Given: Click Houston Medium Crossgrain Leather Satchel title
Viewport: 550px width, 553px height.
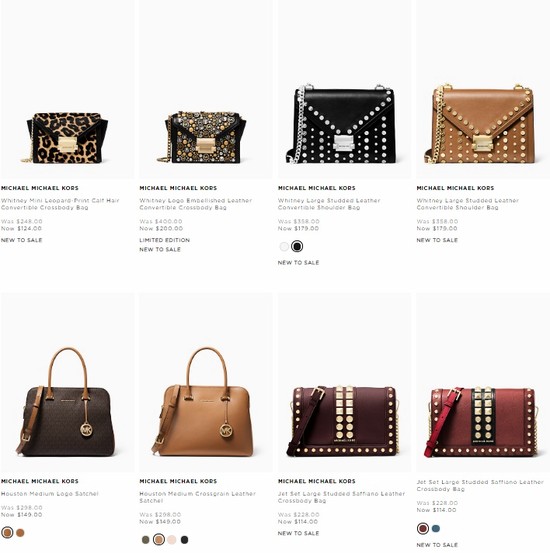Looking at the screenshot, I should [198, 497].
